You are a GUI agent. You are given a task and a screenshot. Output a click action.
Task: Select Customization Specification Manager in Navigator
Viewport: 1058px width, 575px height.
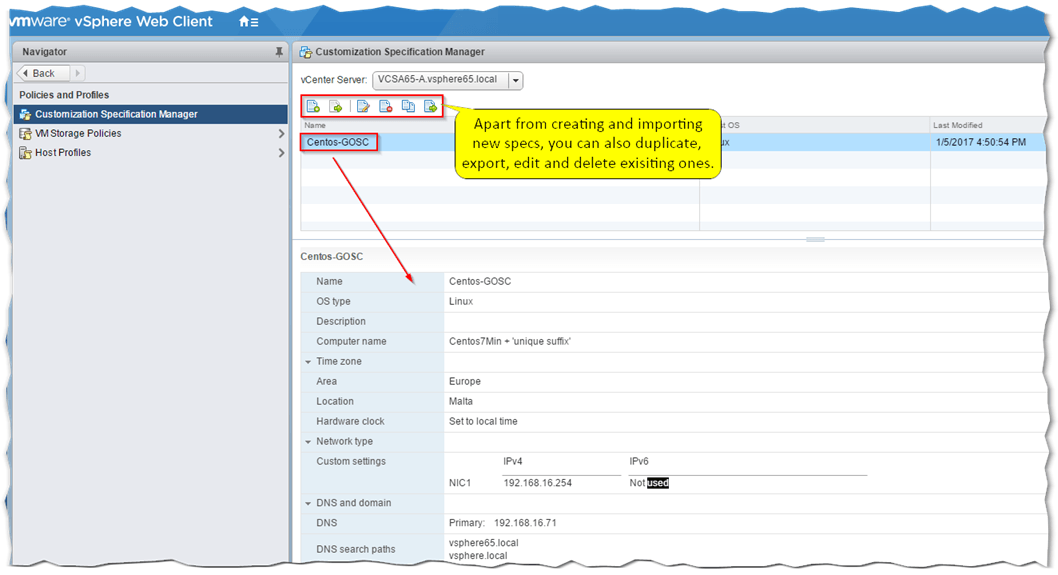tap(151, 114)
